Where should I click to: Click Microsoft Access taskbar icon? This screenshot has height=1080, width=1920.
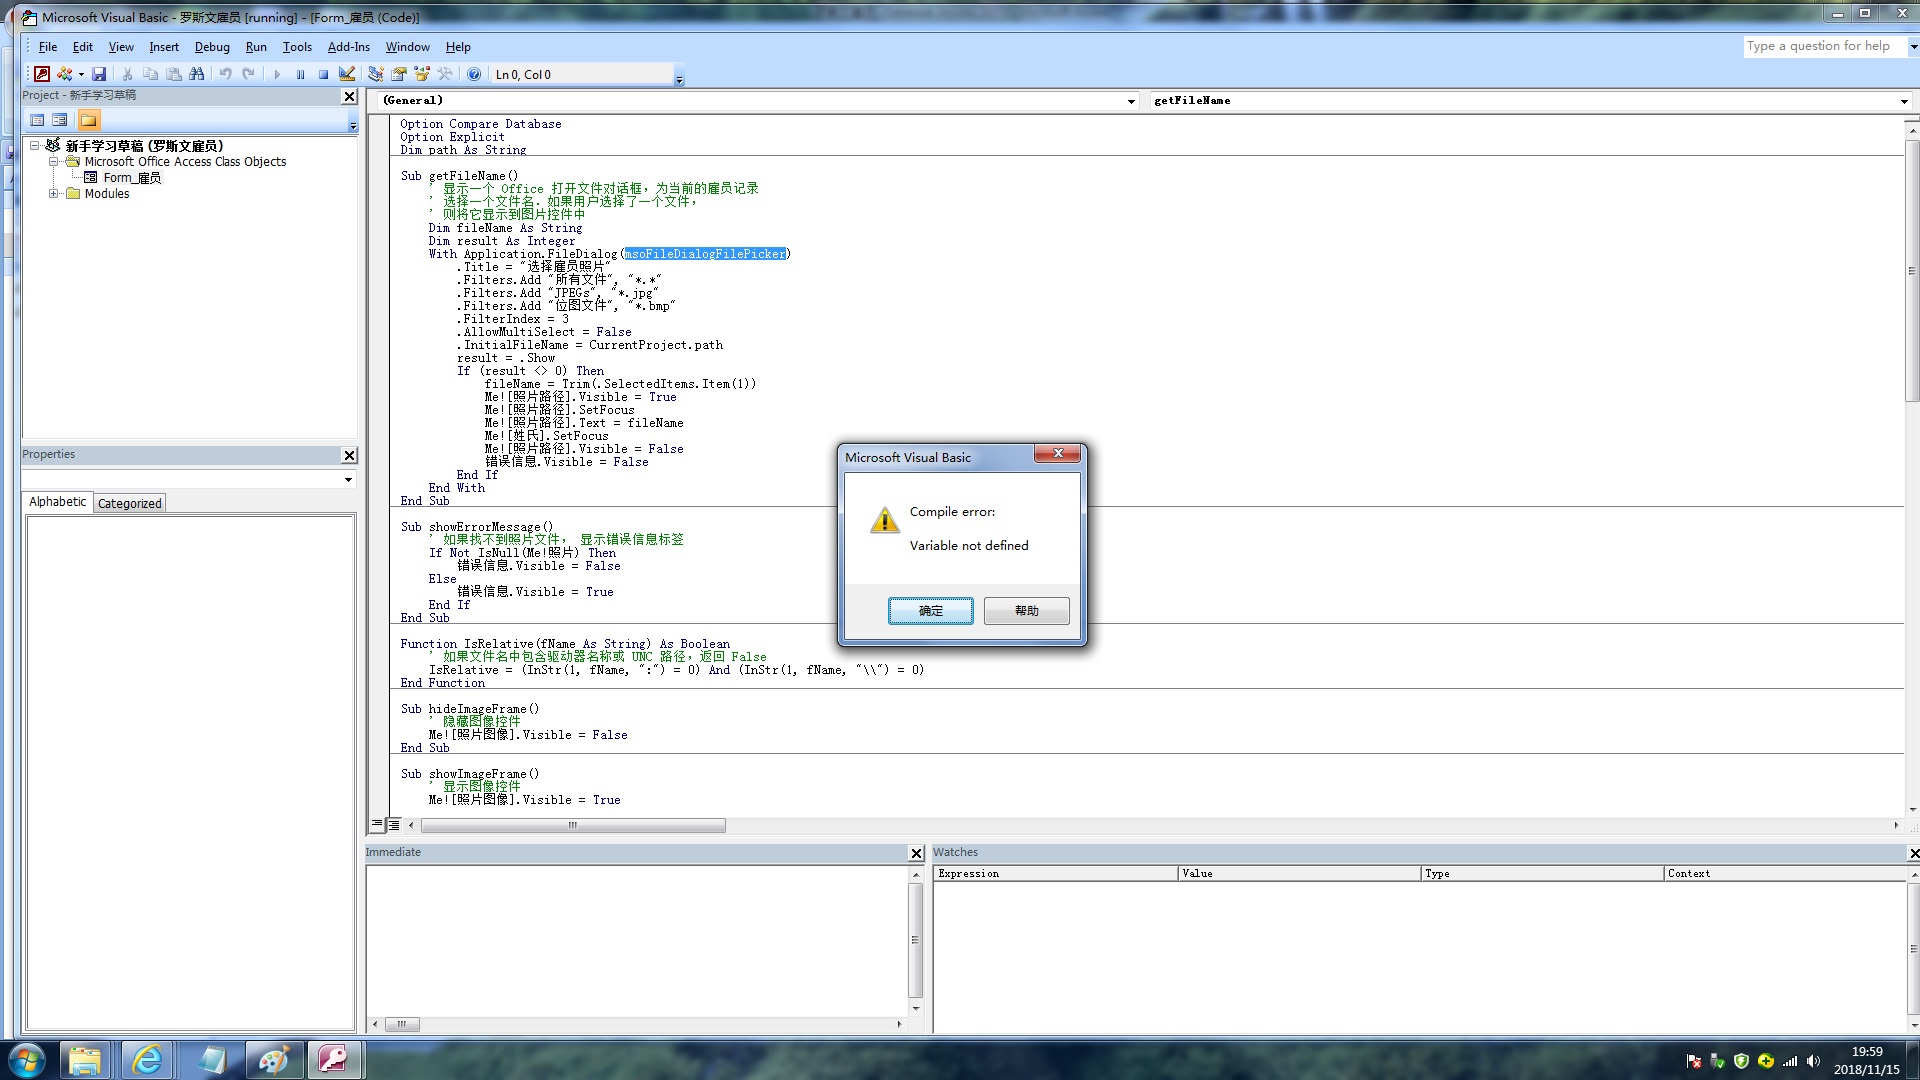[x=334, y=1060]
